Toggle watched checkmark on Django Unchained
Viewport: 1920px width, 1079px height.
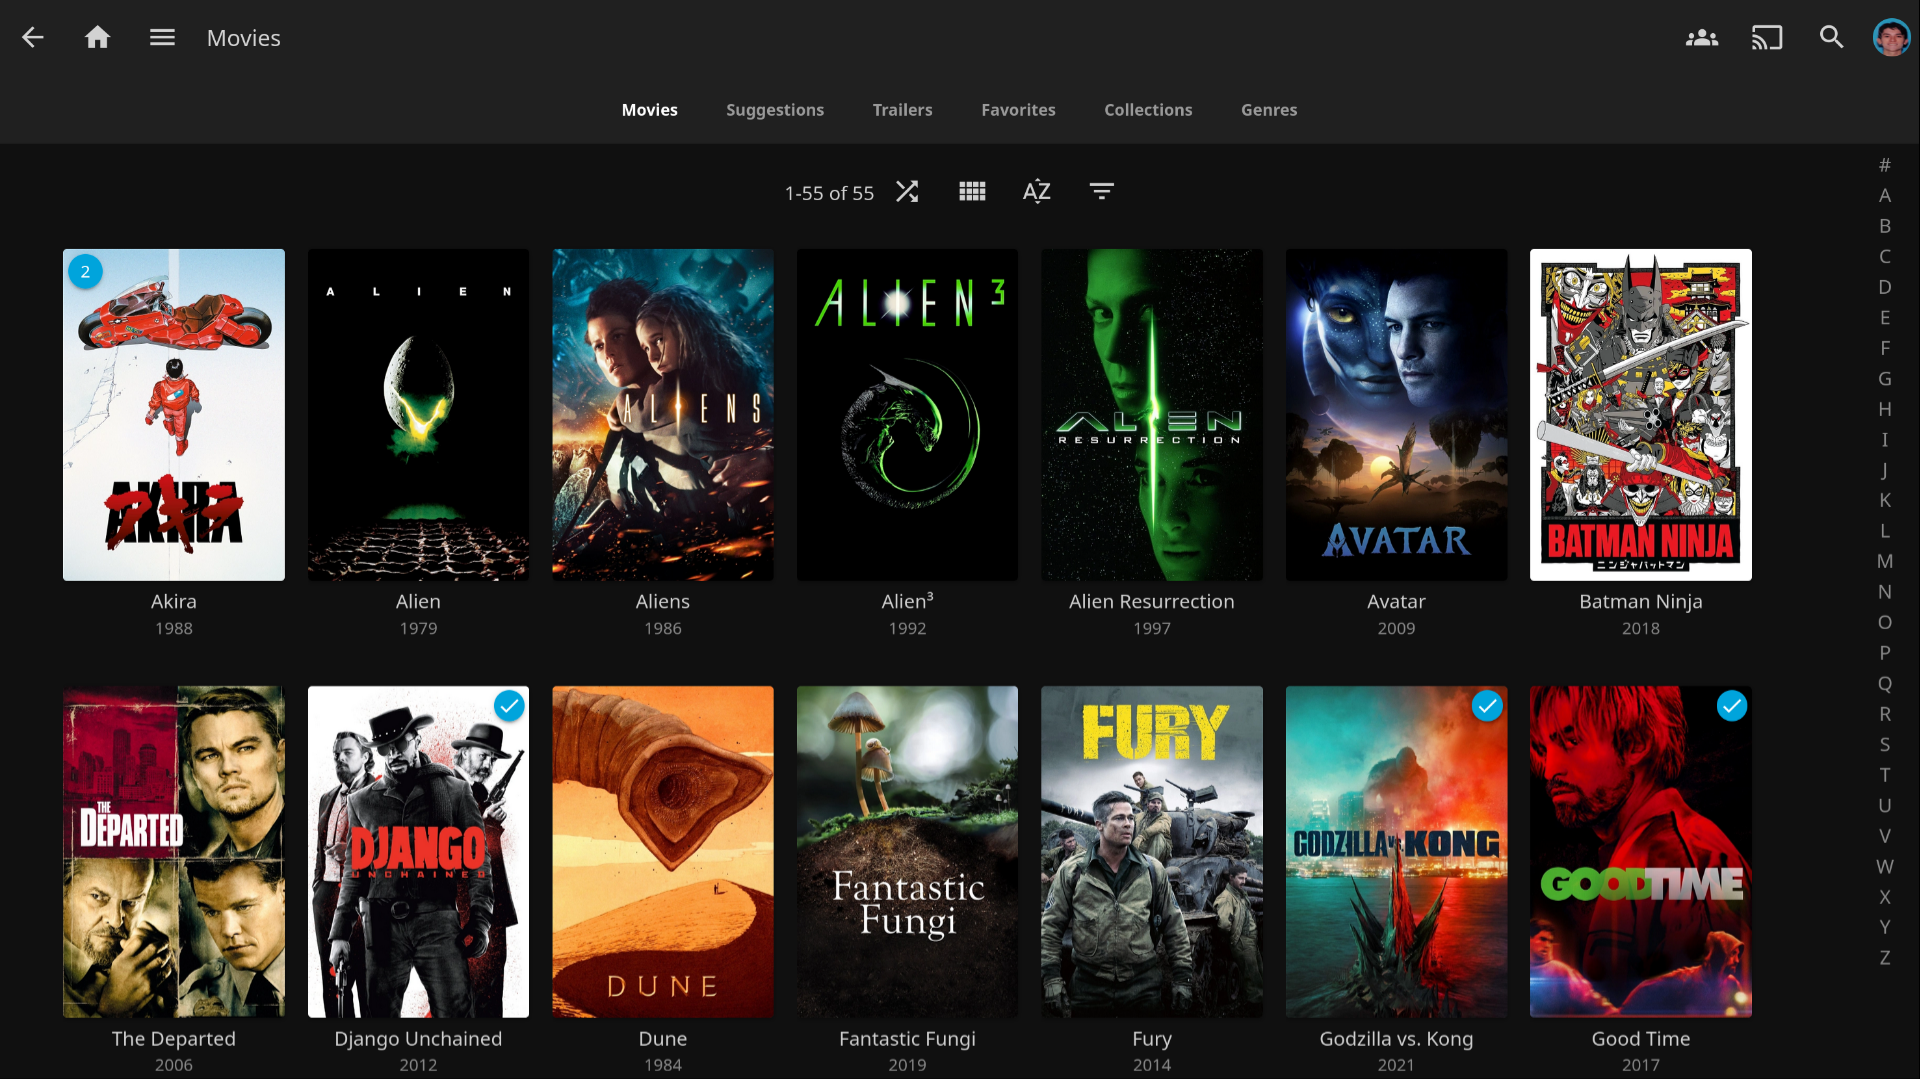(x=510, y=707)
